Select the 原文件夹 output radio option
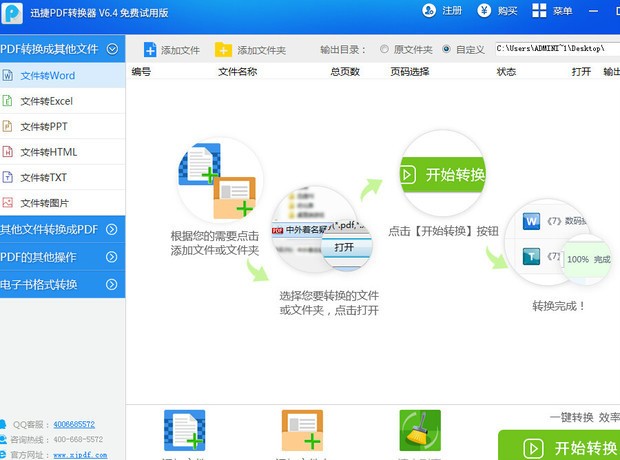 click(386, 49)
